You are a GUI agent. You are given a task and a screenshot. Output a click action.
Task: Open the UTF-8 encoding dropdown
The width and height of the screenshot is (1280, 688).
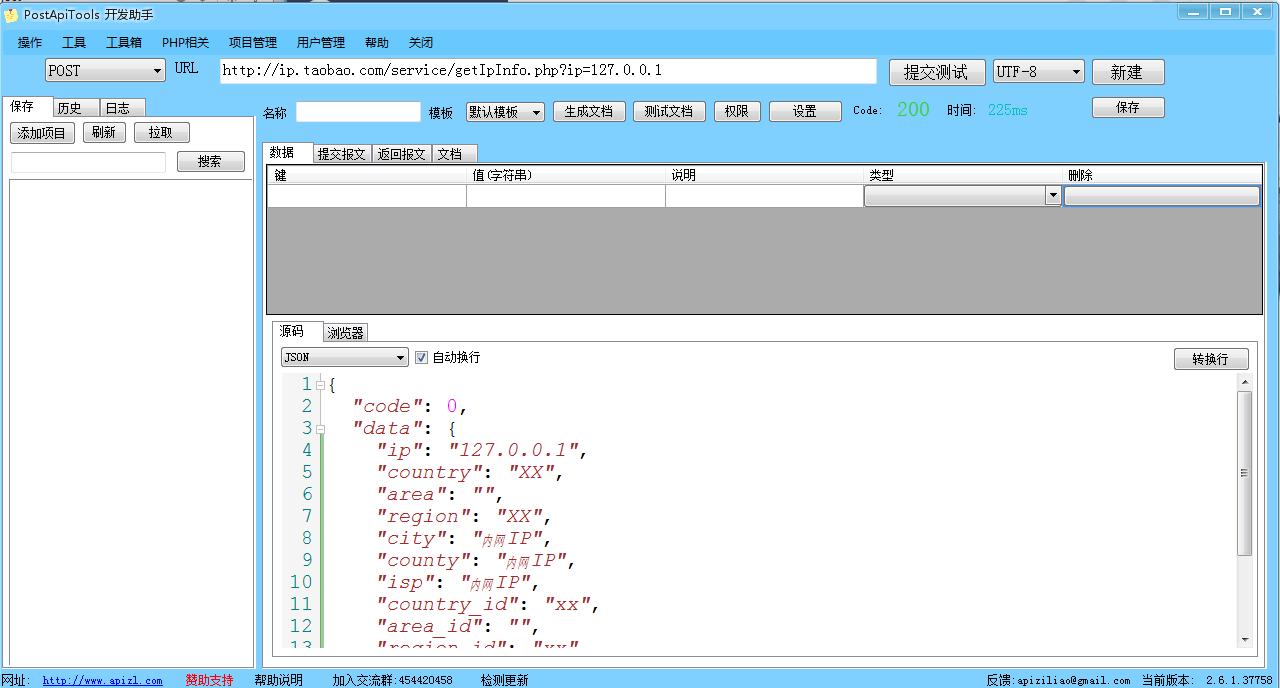click(1035, 71)
